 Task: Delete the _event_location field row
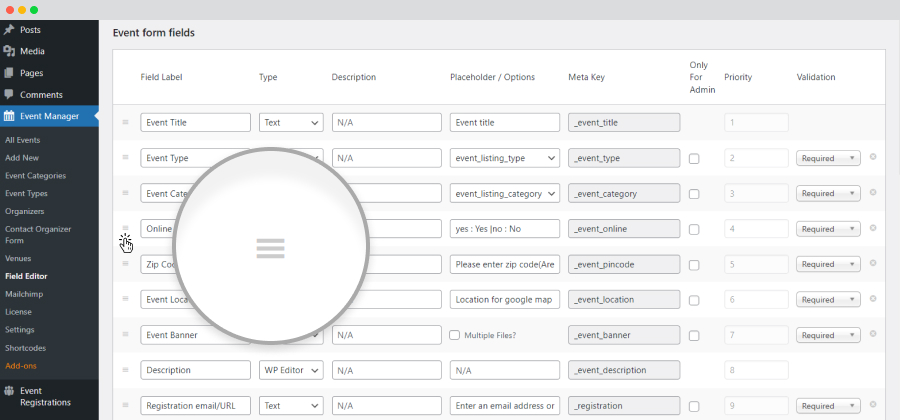point(873,298)
